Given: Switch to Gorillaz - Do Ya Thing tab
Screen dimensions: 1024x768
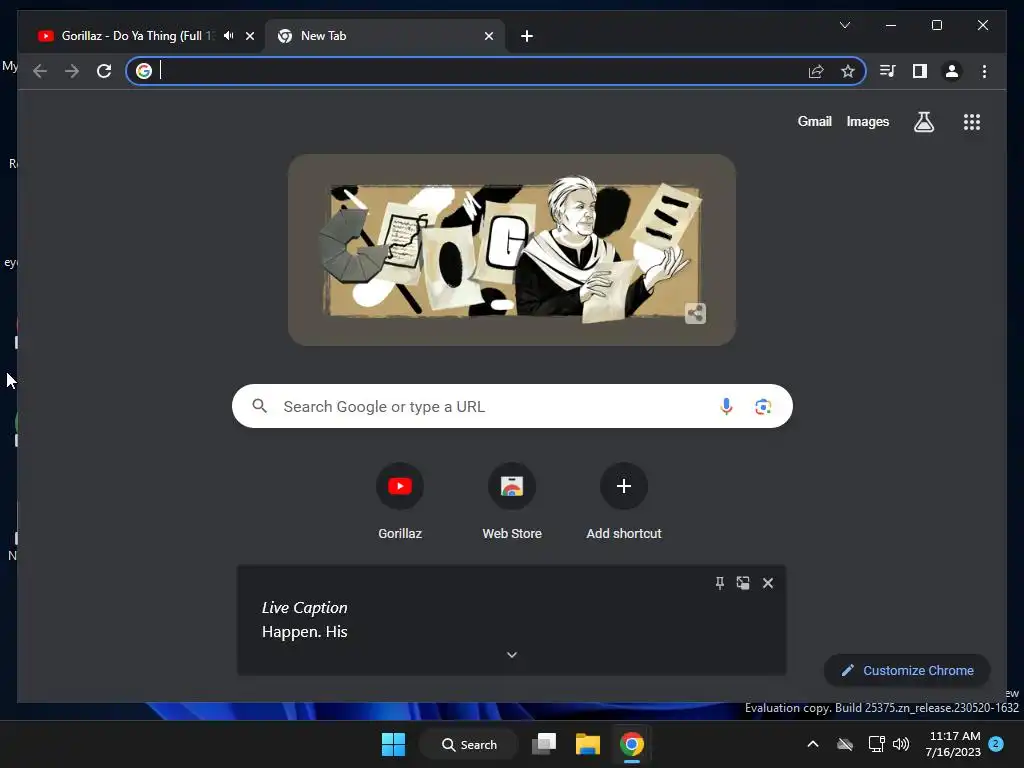Looking at the screenshot, I should tap(138, 36).
